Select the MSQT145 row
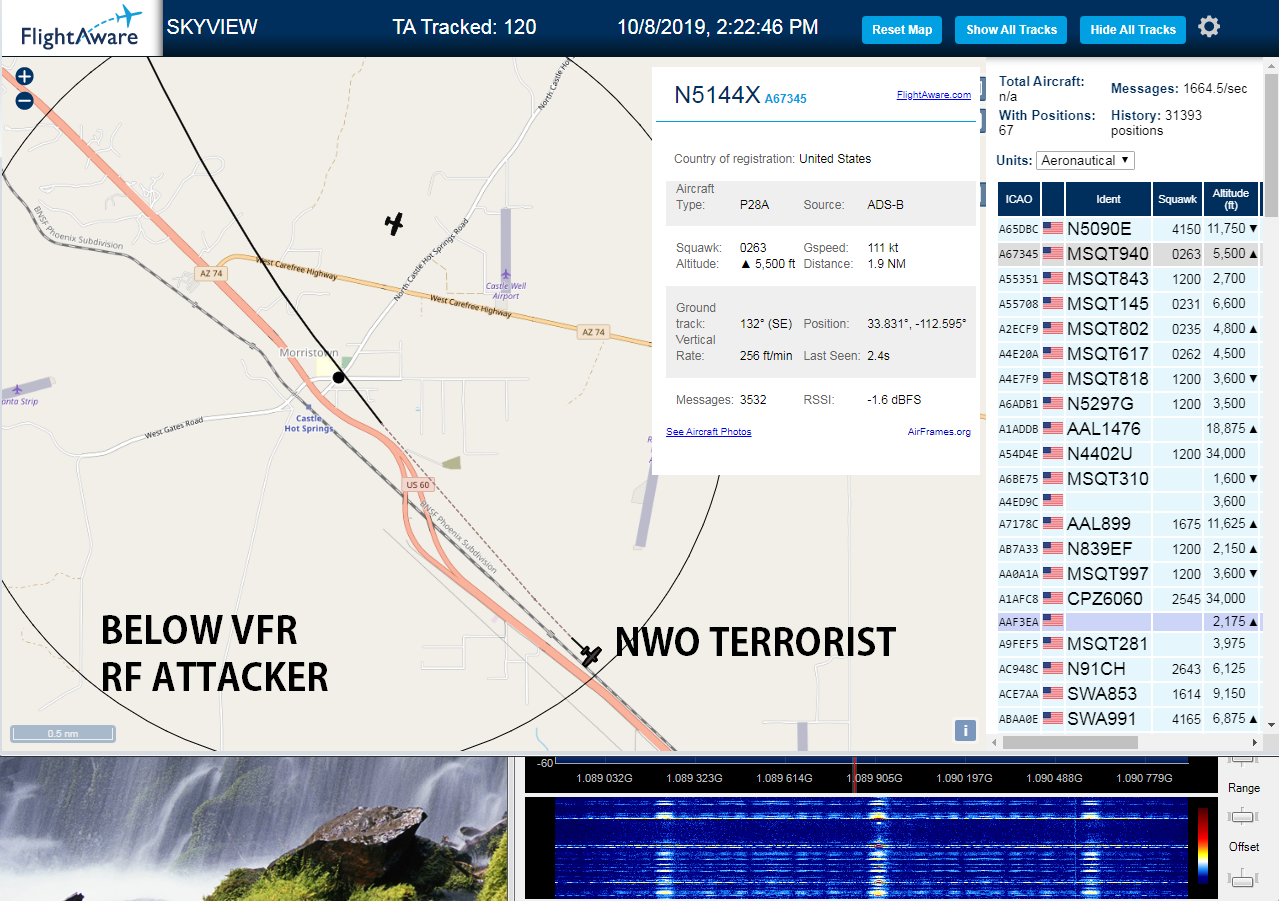Screen dimensions: 1279x901 (1129, 304)
